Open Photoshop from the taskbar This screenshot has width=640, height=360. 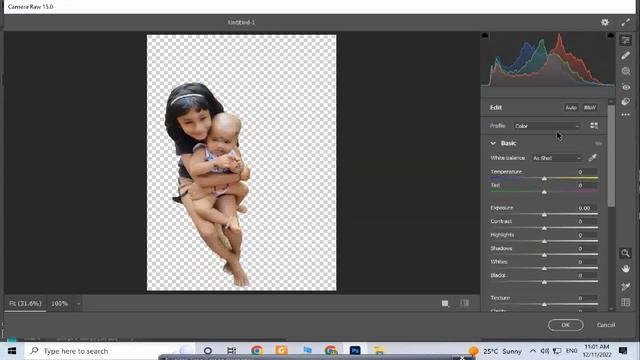[355, 351]
